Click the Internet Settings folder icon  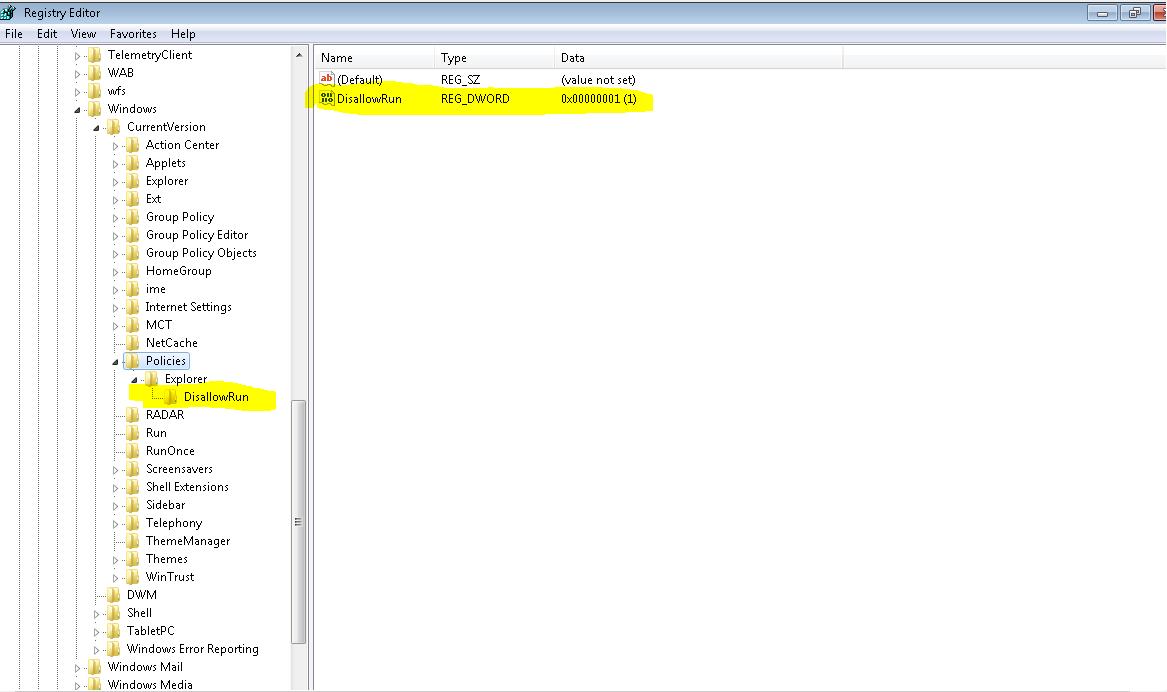132,307
